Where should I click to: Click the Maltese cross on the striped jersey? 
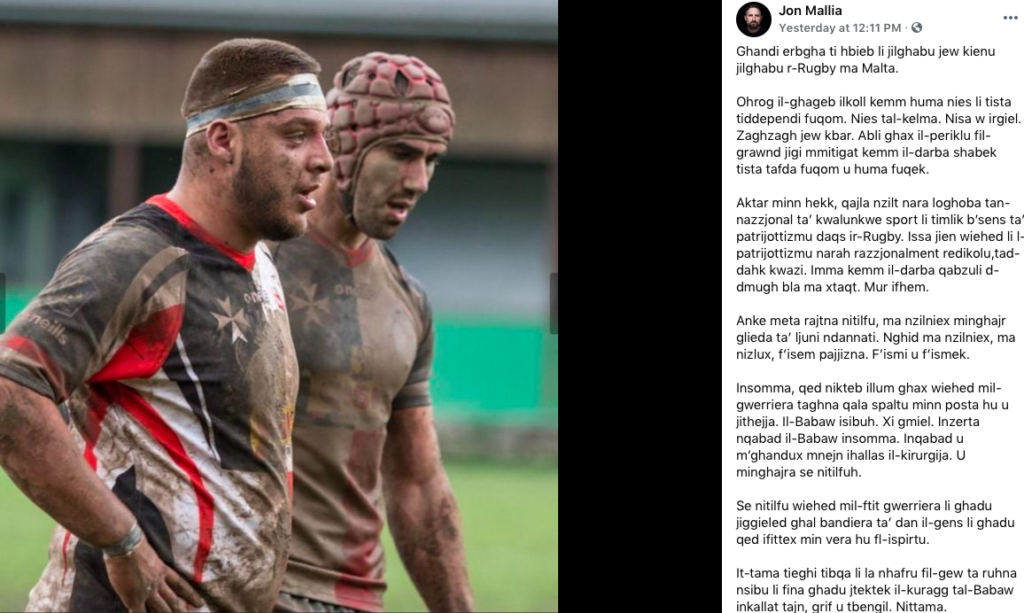tap(232, 318)
